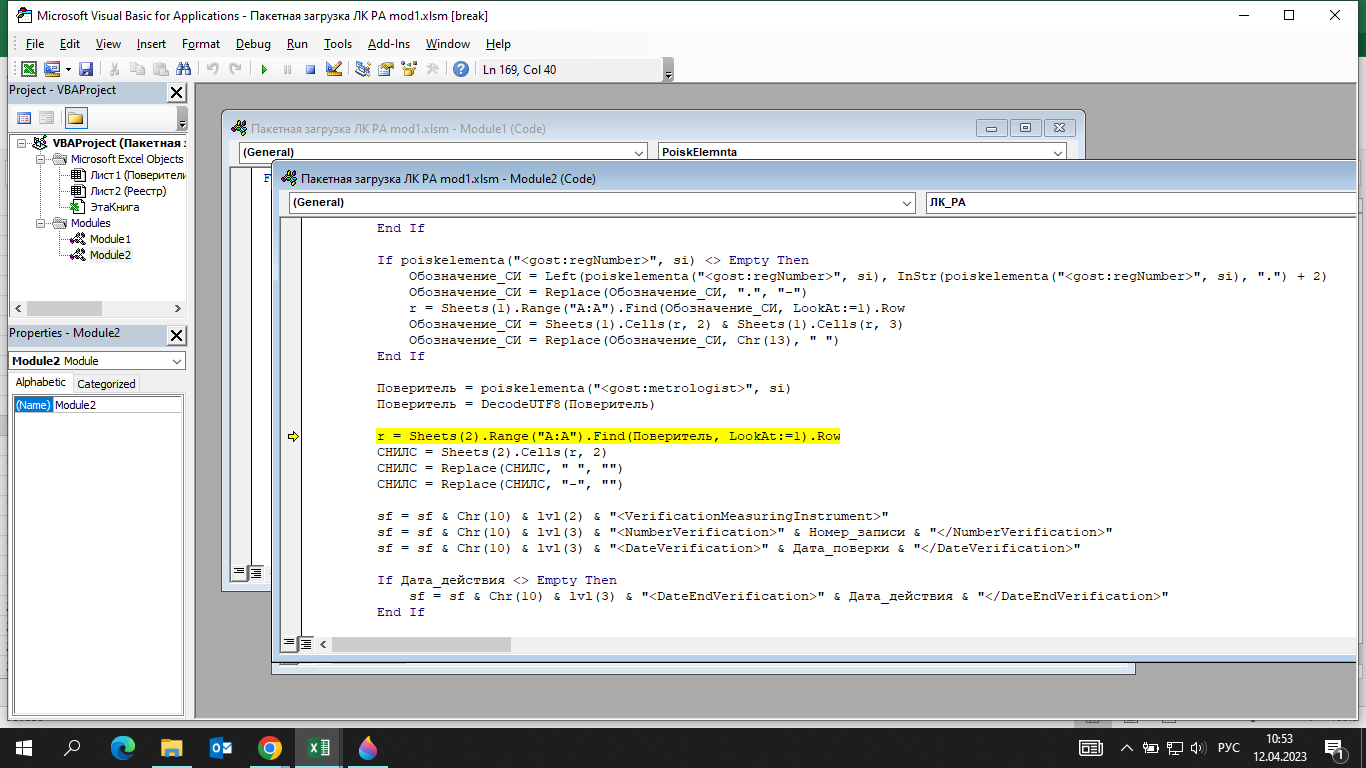Close the Properties panel
Screen dimensions: 1366x768
[176, 334]
